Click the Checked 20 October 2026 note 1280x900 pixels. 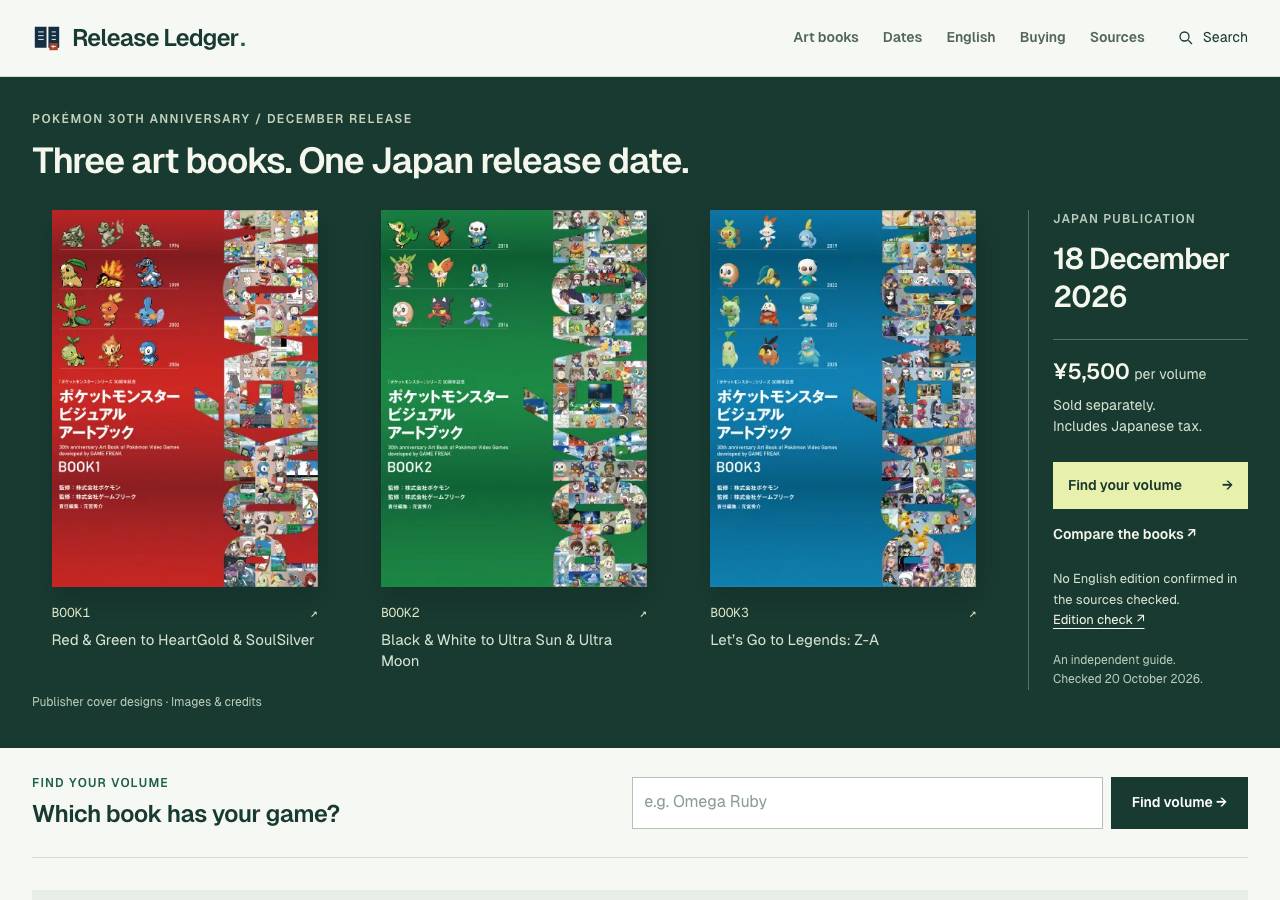click(x=1128, y=679)
